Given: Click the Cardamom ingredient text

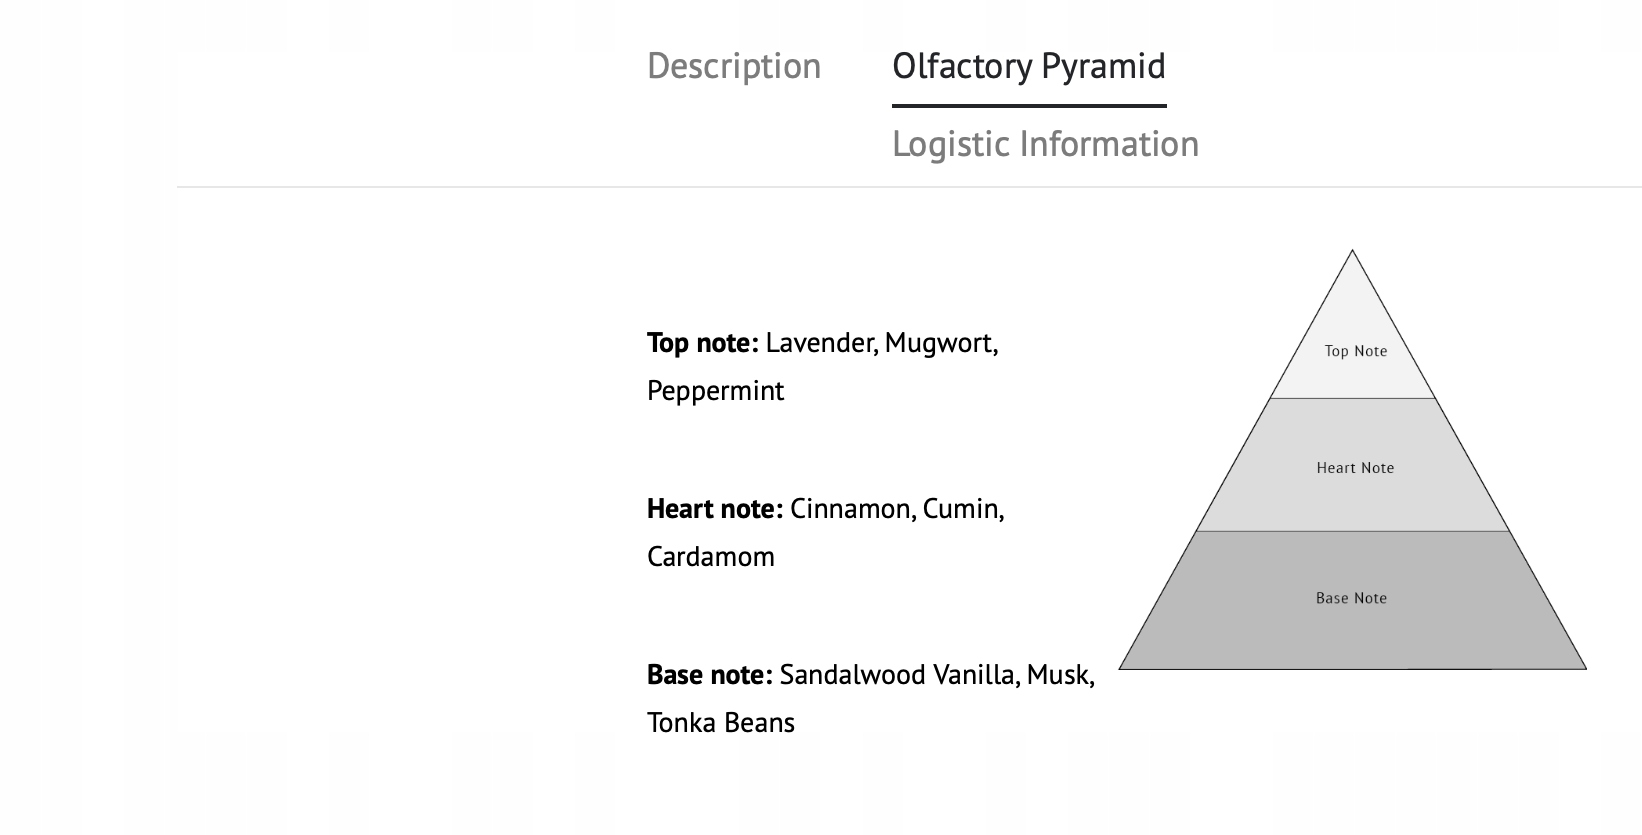Looking at the screenshot, I should pos(710,557).
